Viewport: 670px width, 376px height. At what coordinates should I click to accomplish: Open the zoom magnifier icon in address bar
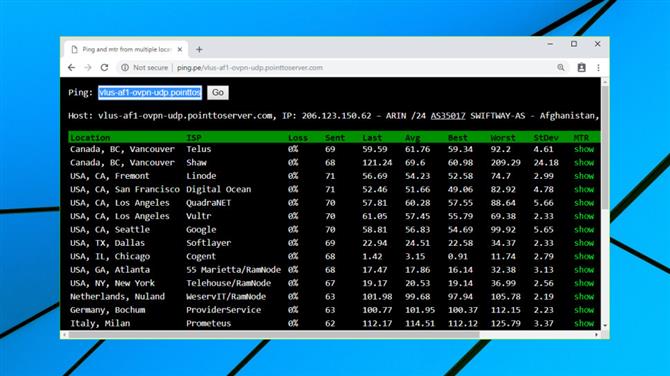click(x=561, y=68)
